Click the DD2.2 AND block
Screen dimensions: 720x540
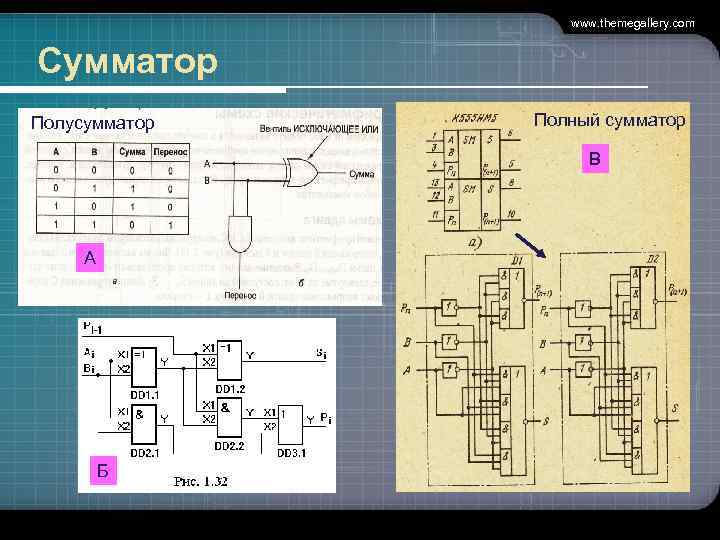click(x=229, y=418)
